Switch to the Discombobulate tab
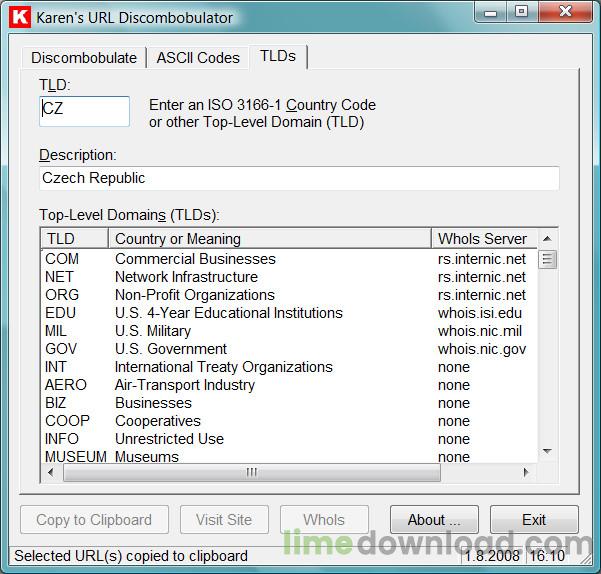Image resolution: width=601 pixels, height=574 pixels. (x=84, y=58)
